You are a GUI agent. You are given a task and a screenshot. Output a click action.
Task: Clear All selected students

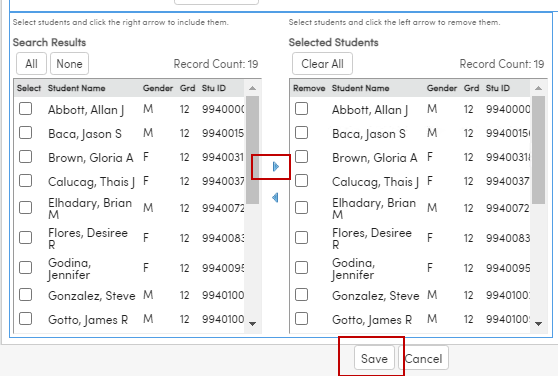coord(322,64)
